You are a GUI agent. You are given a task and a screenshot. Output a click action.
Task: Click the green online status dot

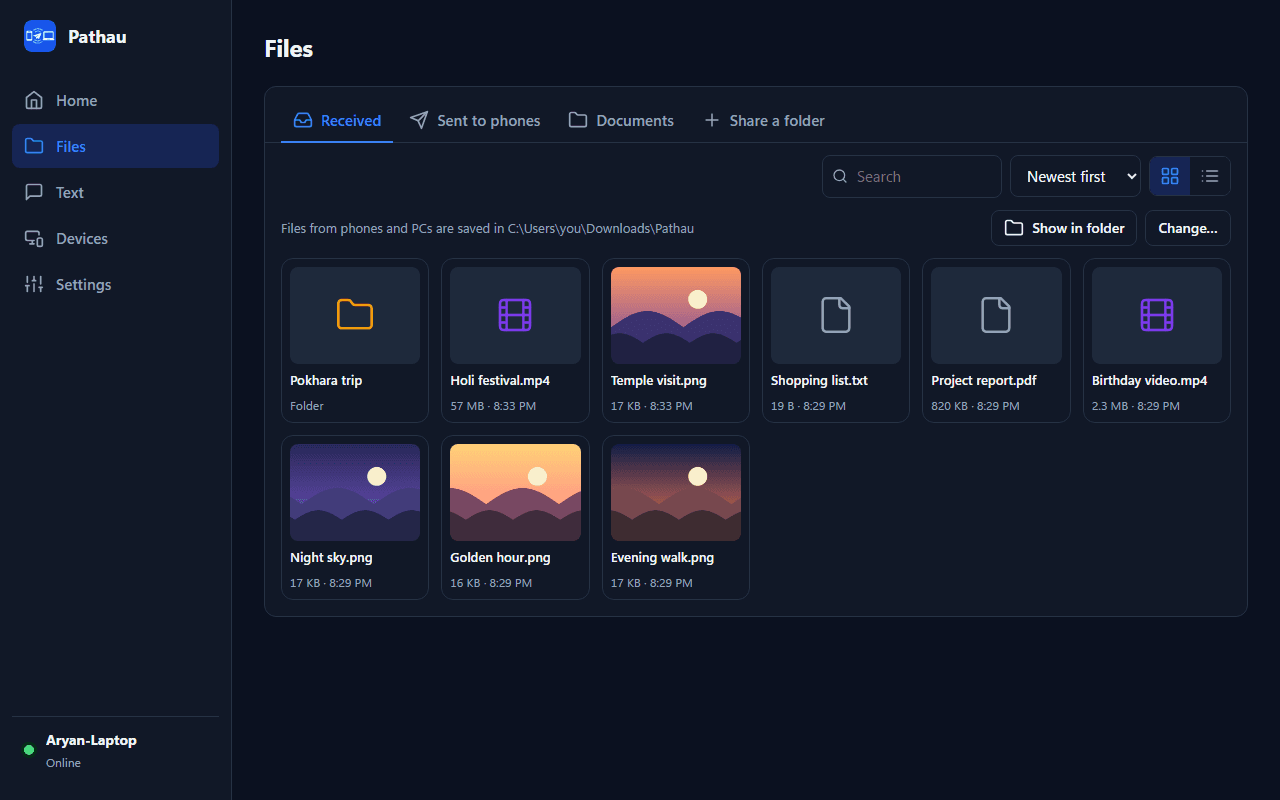click(x=29, y=750)
